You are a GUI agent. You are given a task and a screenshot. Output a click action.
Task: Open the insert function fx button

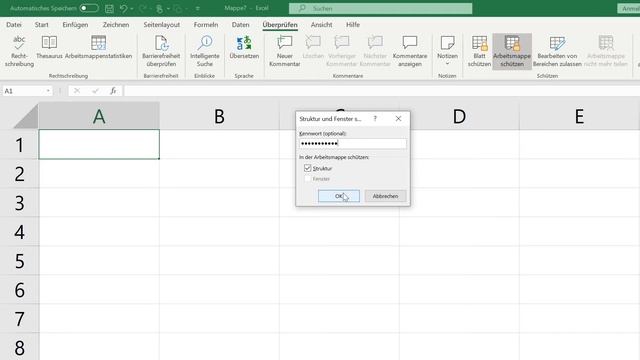pyautogui.click(x=113, y=91)
